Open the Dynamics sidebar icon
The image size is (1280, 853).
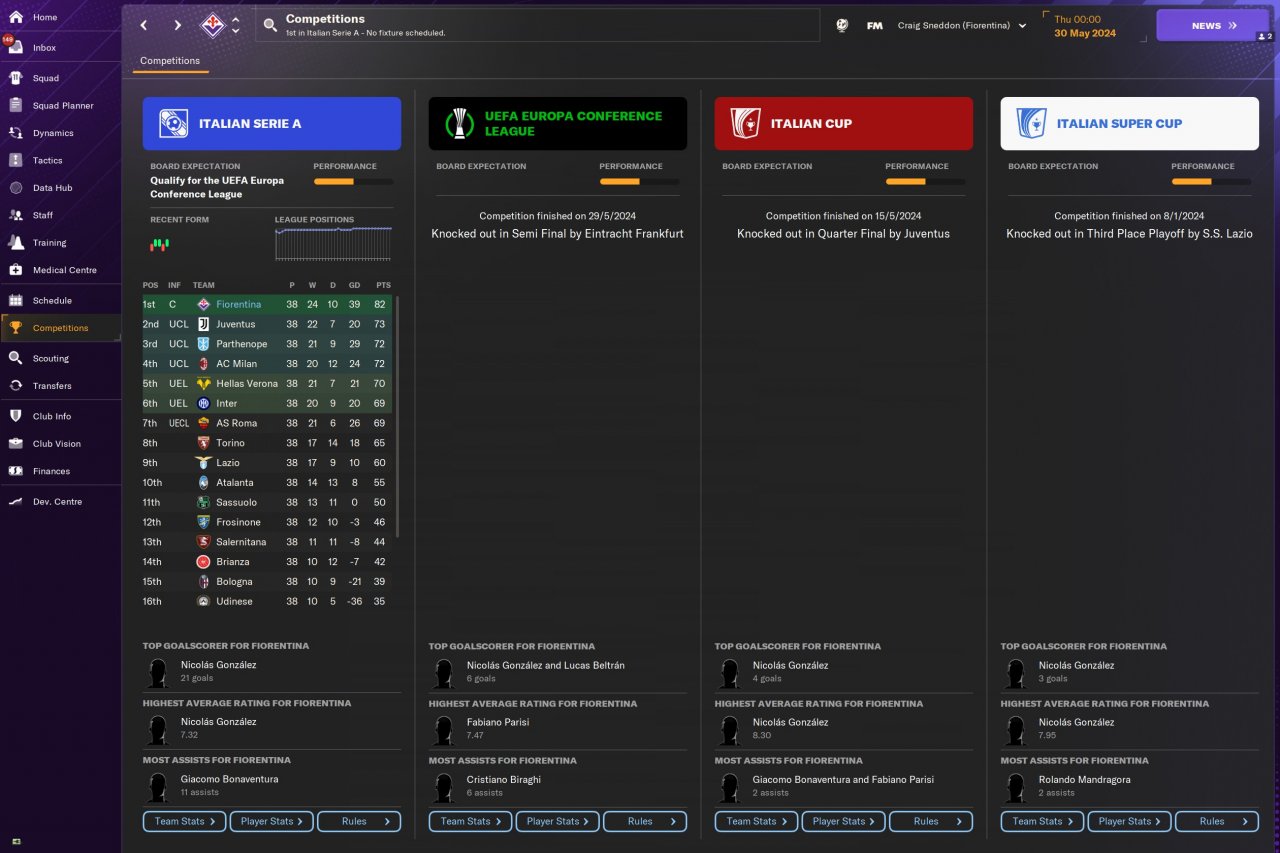tap(15, 133)
